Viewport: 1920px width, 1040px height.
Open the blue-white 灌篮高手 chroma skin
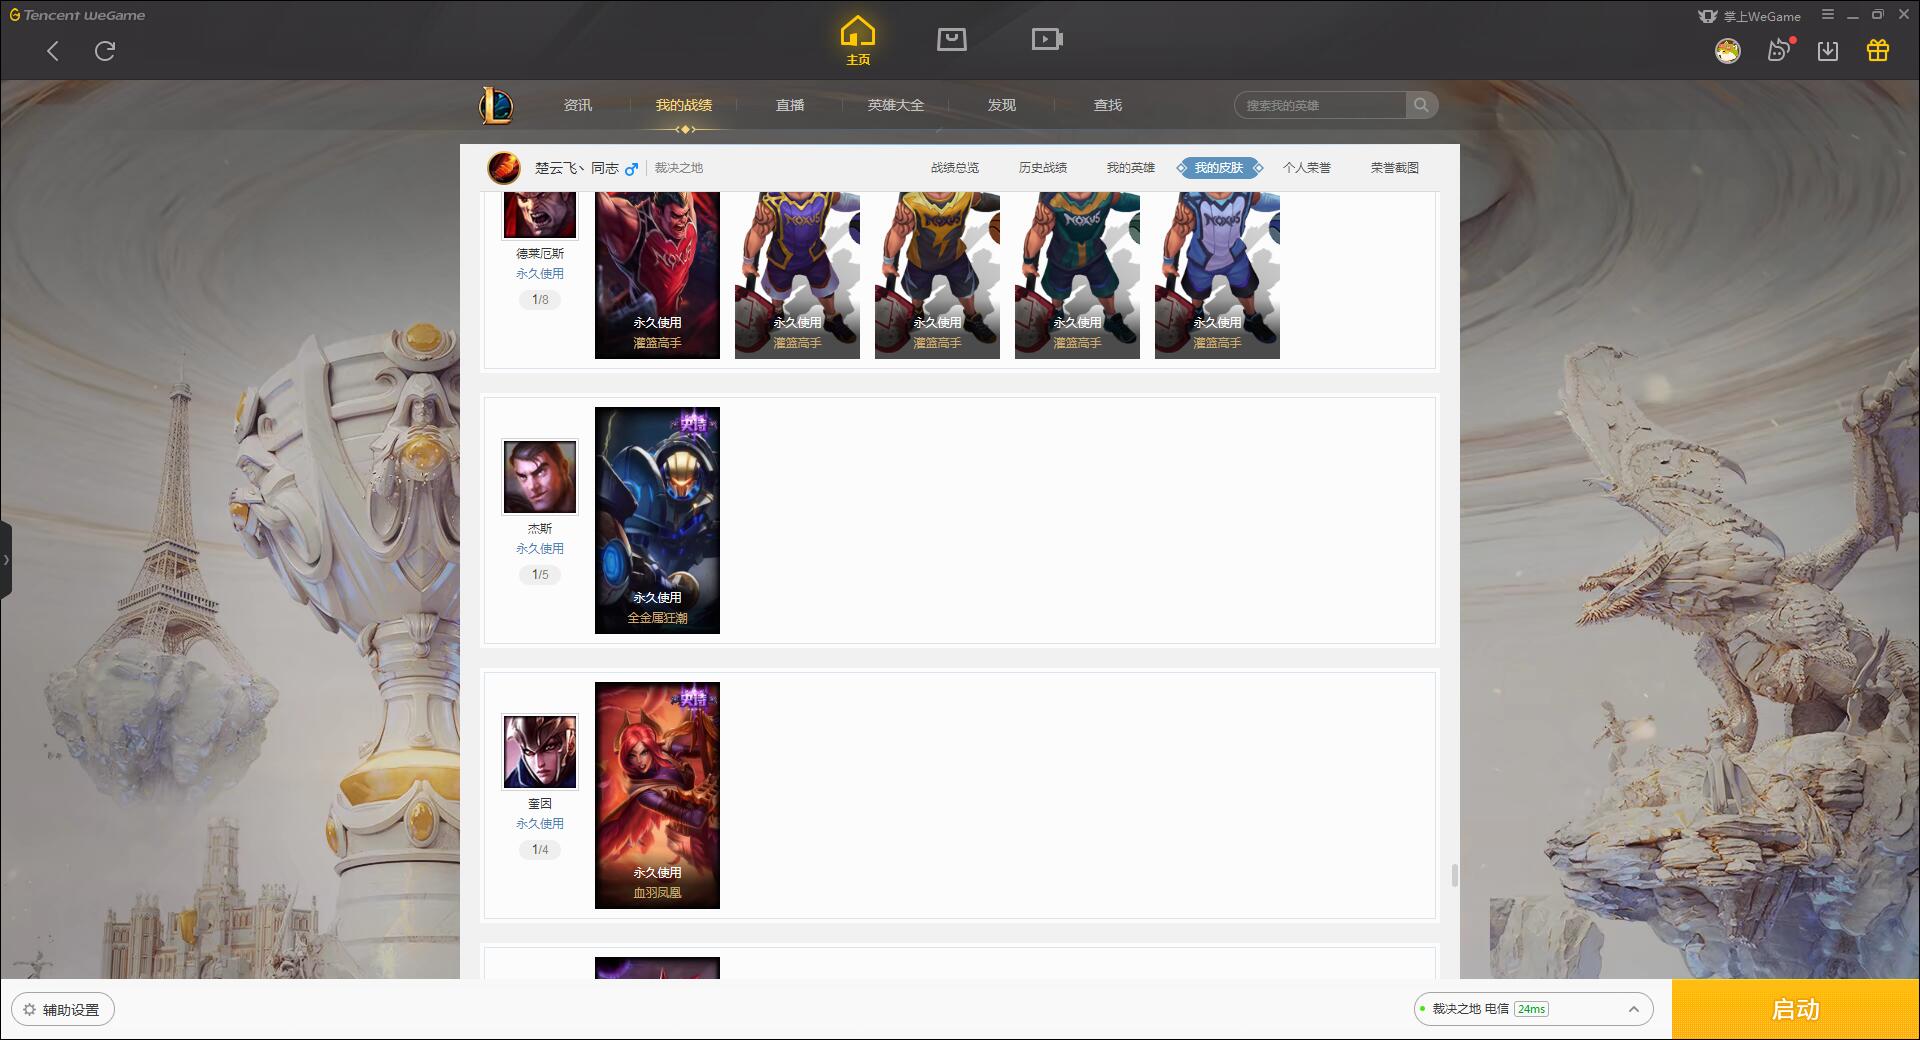click(x=1217, y=275)
